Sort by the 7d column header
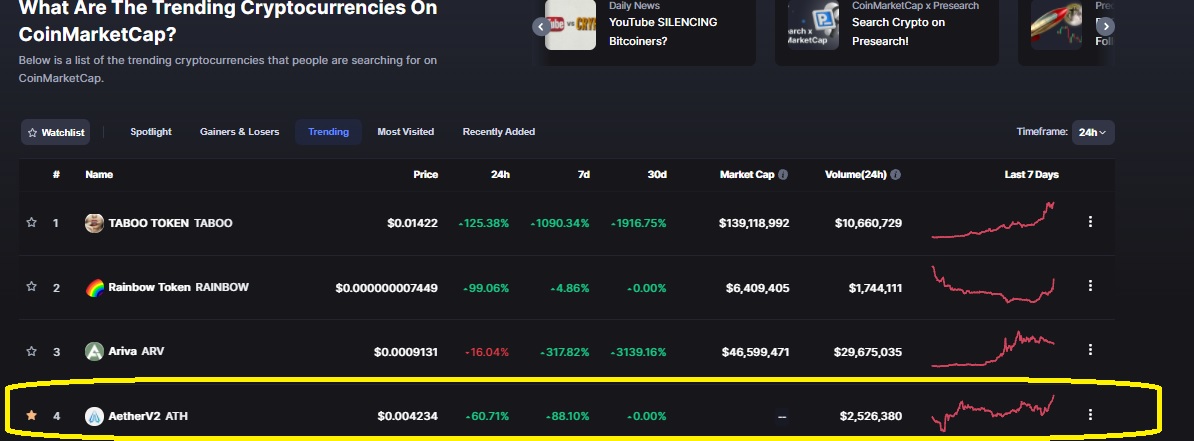1194x441 pixels. coord(583,174)
